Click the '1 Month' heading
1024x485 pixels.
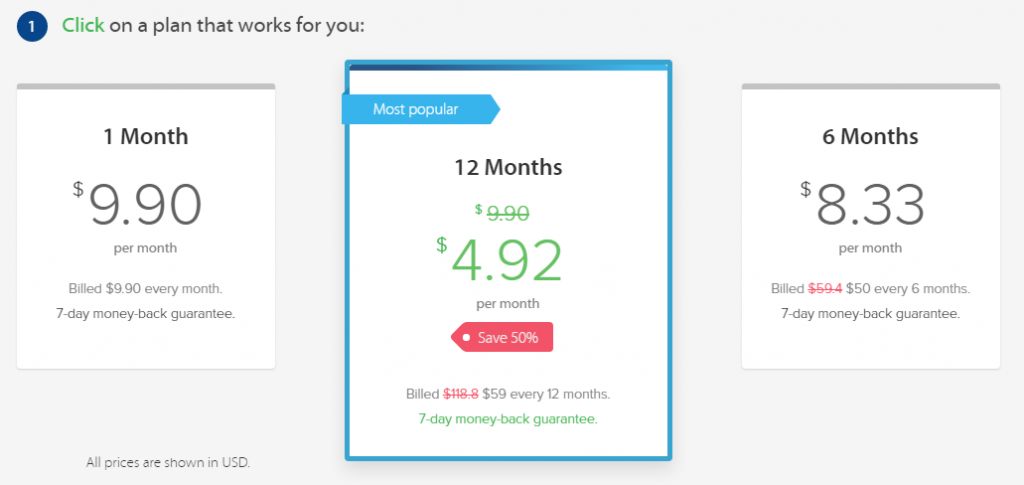146,136
